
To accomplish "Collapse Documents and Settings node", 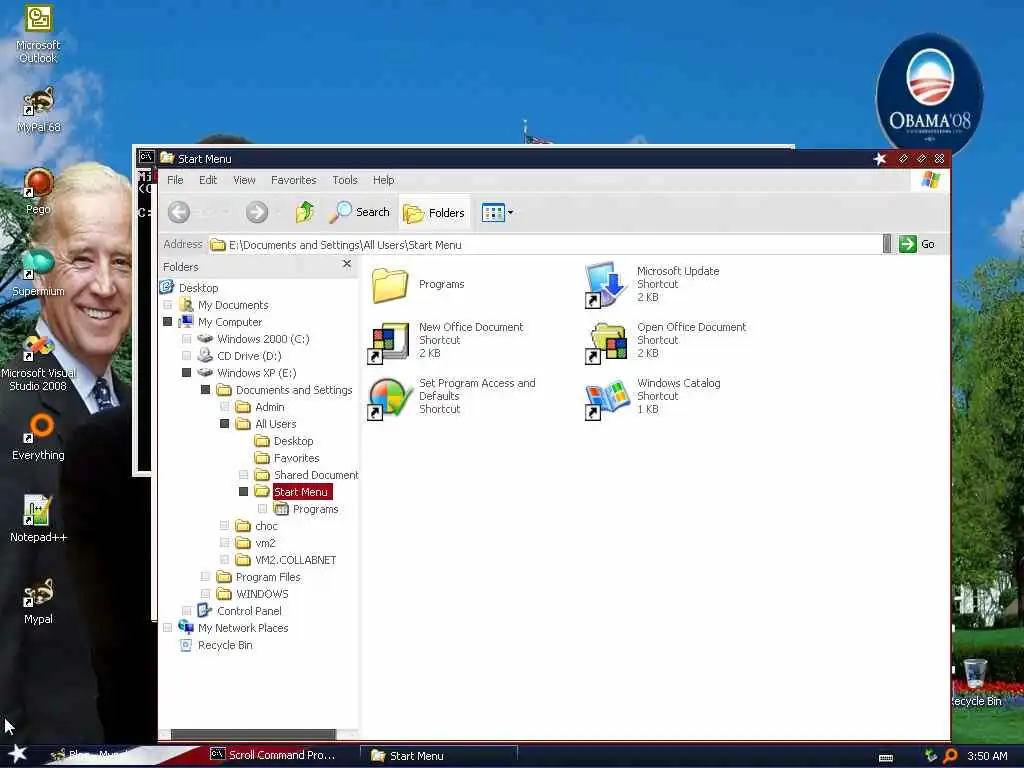I will (206, 390).
